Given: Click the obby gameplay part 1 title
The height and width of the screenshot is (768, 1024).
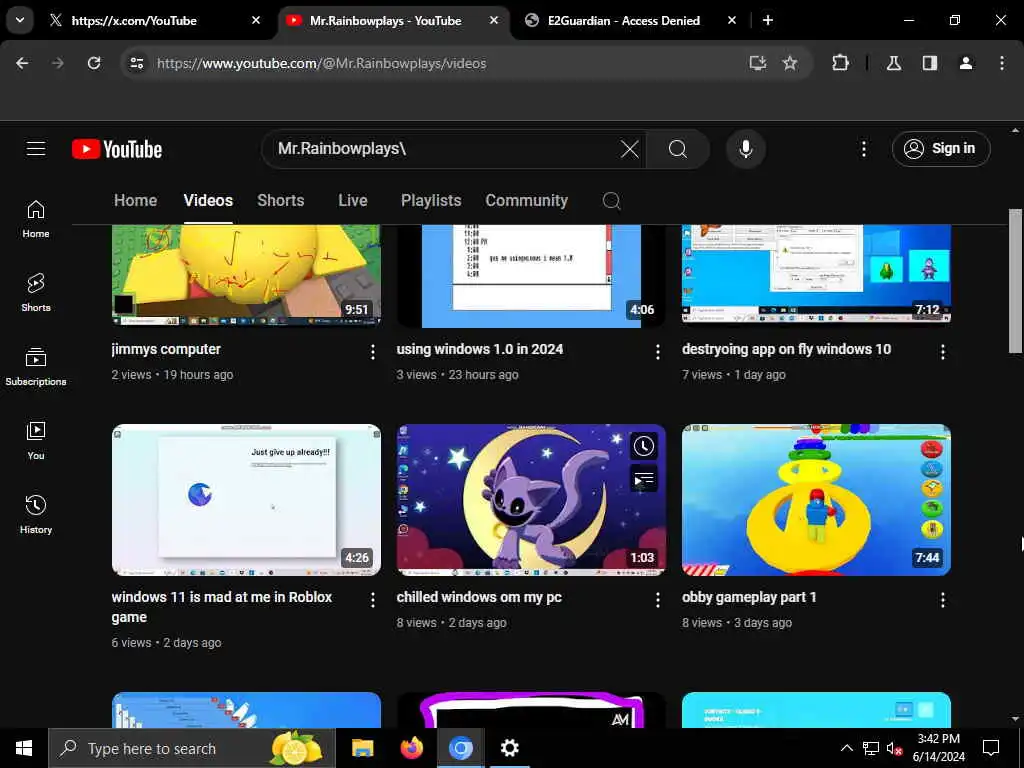Looking at the screenshot, I should click(749, 597).
